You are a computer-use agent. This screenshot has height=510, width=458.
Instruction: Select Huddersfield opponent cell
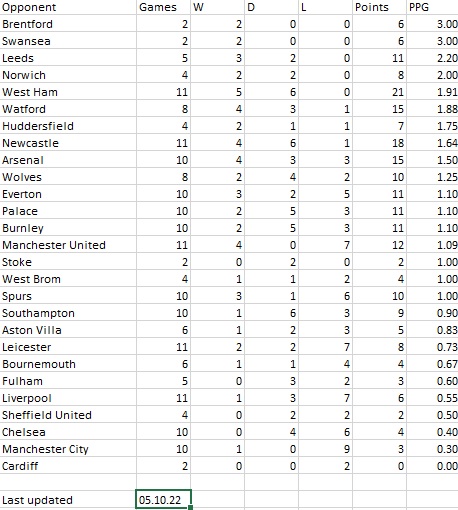pyautogui.click(x=68, y=126)
